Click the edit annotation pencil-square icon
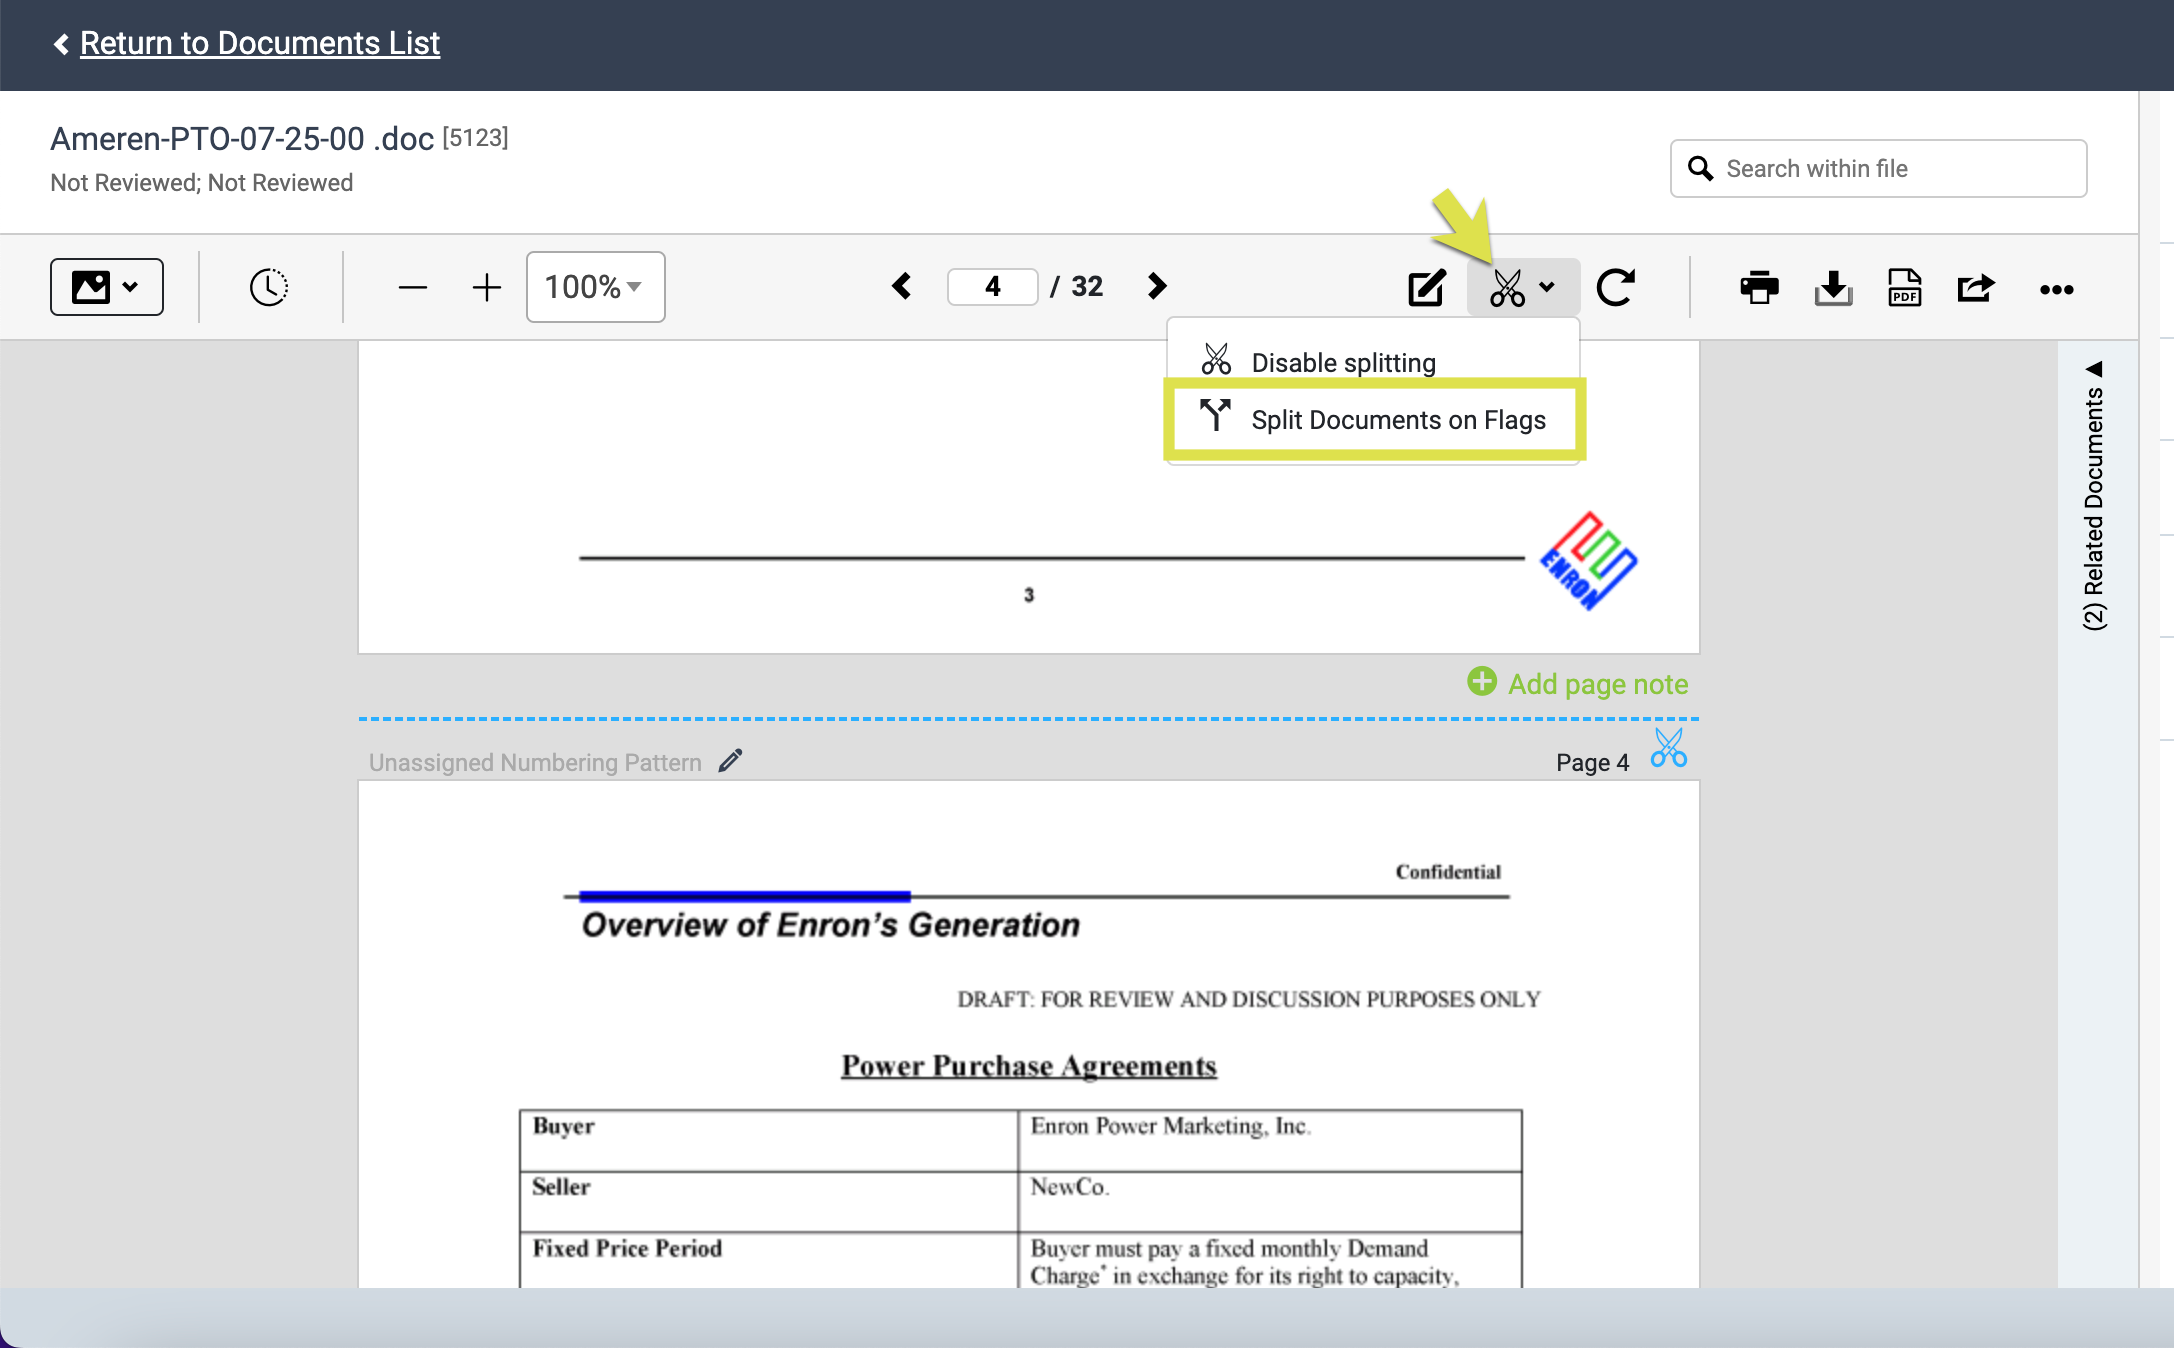Viewport: 2174px width, 1348px height. [1427, 288]
